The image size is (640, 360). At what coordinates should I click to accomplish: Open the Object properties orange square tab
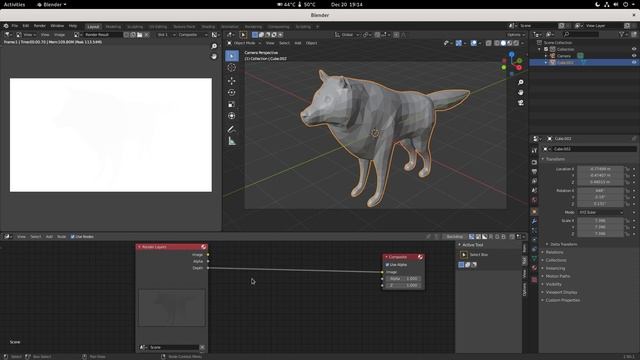click(534, 212)
